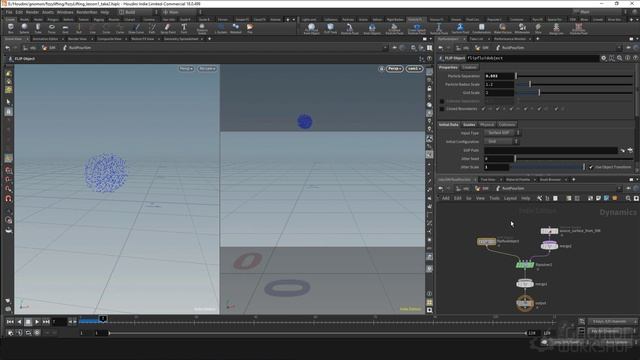Switch to the Creation tab
This screenshot has width=640, height=360.
click(x=469, y=67)
